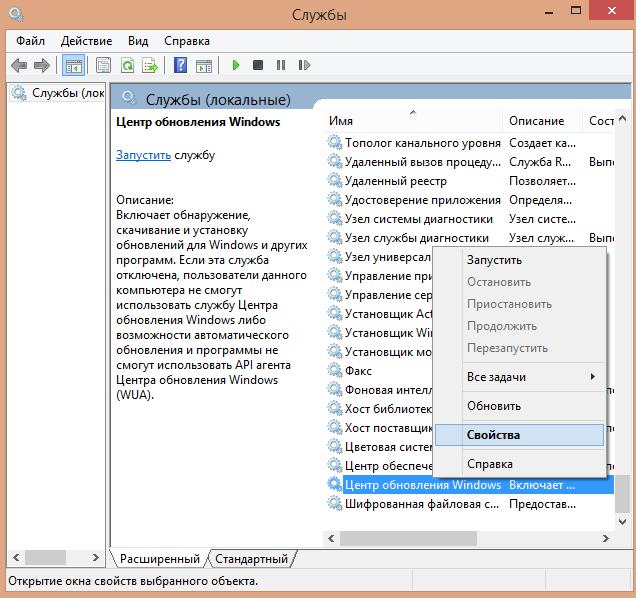Click description cell Предостав...

(542, 504)
